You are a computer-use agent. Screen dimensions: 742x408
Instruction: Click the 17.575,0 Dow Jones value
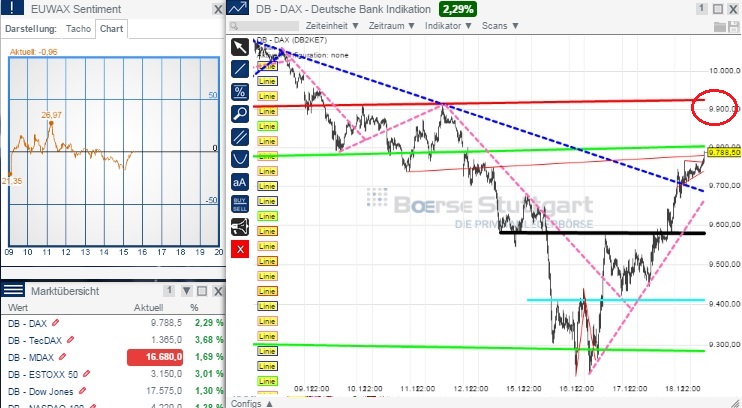point(166,391)
